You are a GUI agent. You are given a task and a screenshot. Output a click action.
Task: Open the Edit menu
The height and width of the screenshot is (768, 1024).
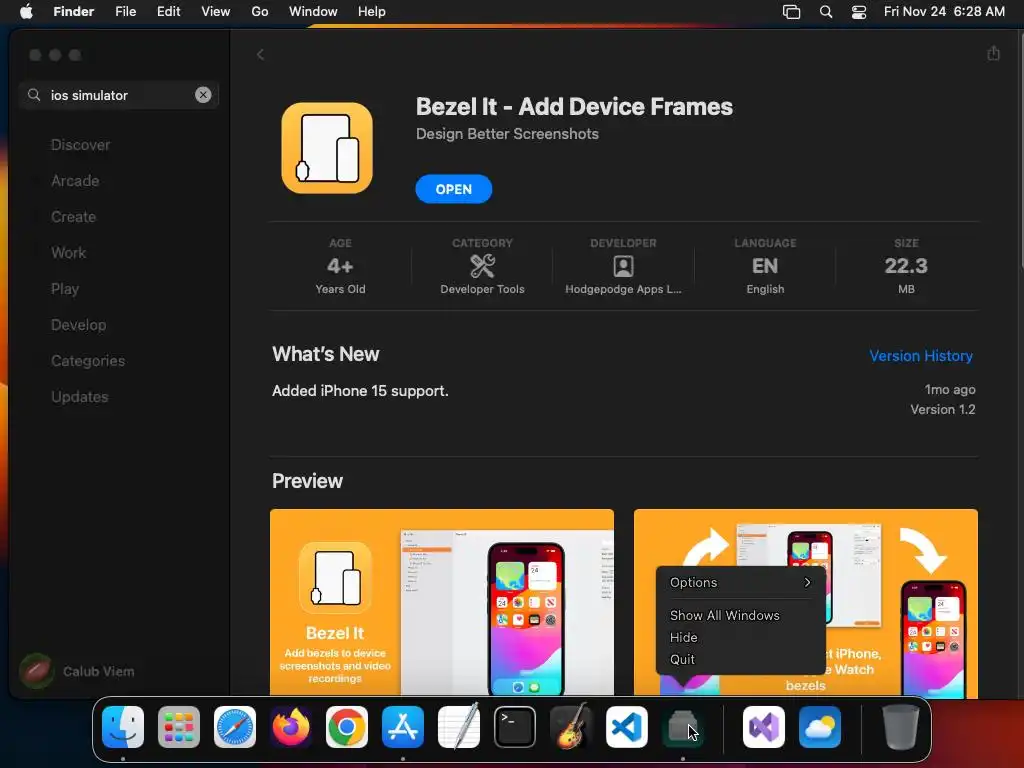[168, 11]
